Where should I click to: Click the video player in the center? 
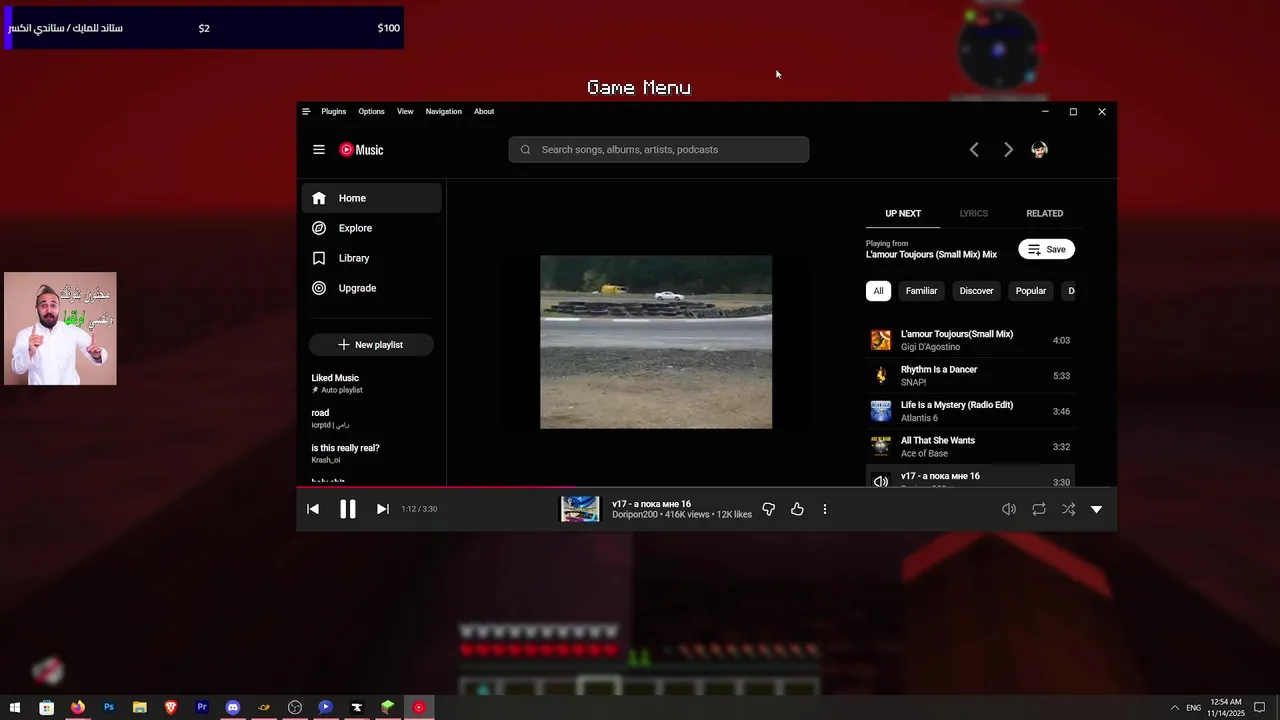(656, 342)
